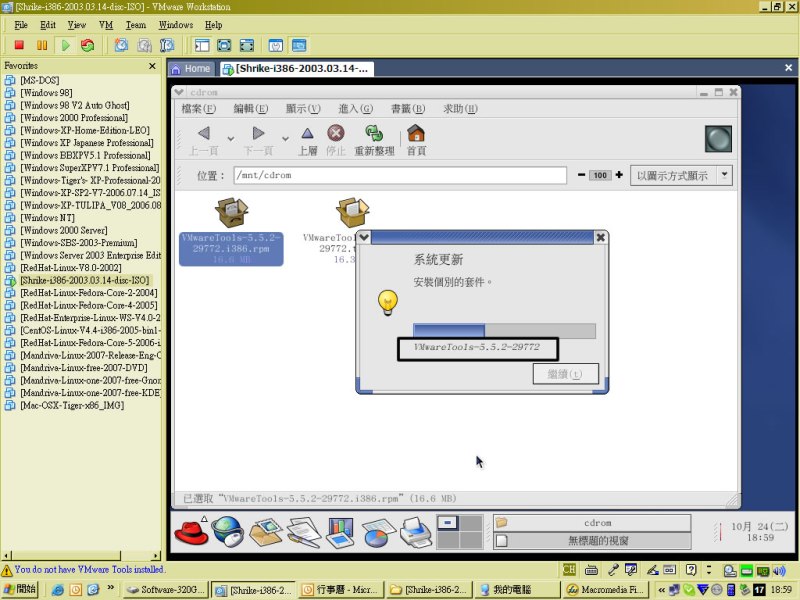Click the Windows 開始 Start button
Screen dimensions: 800x600
coord(19,589)
